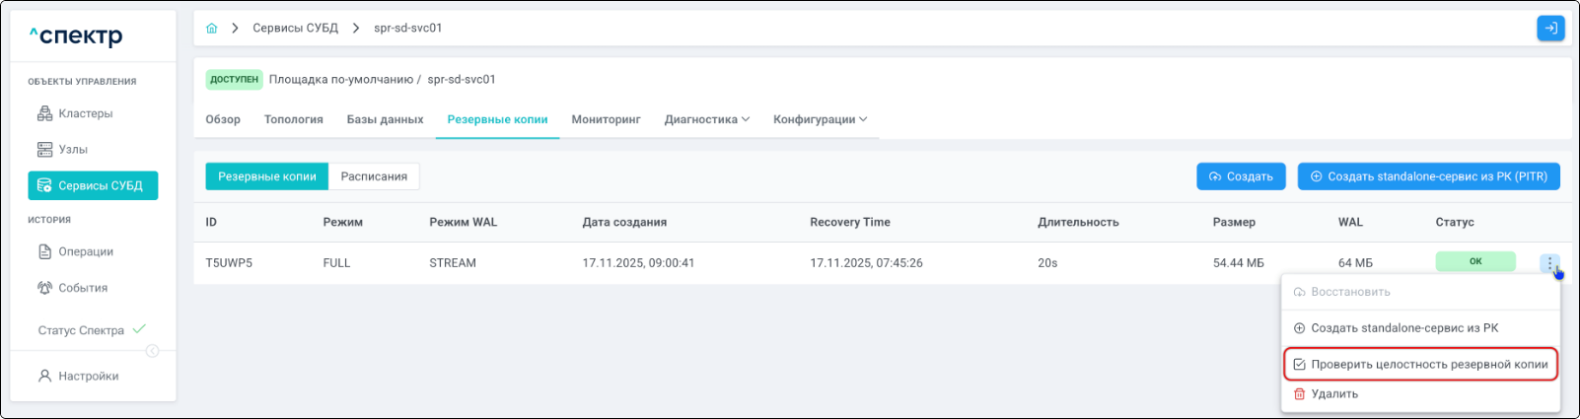Expand the Конфигурации dropdown tab
Image resolution: width=1580 pixels, height=419 pixels.
pyautogui.click(x=819, y=120)
